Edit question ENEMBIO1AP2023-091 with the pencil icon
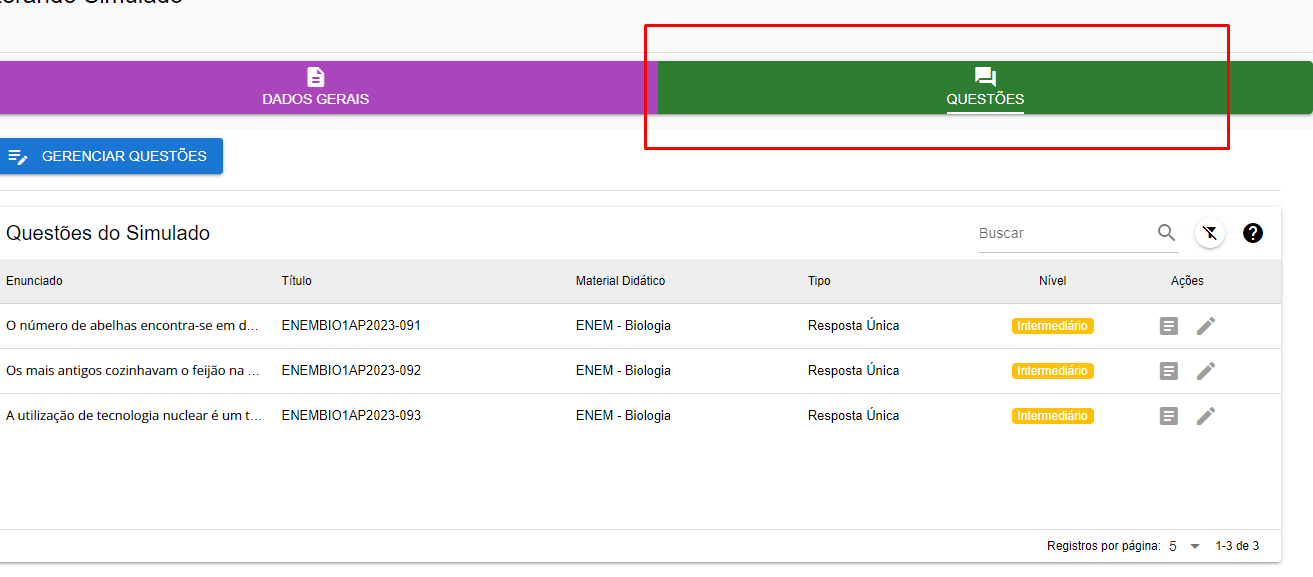Image resolution: width=1313 pixels, height=577 pixels. (x=1206, y=326)
